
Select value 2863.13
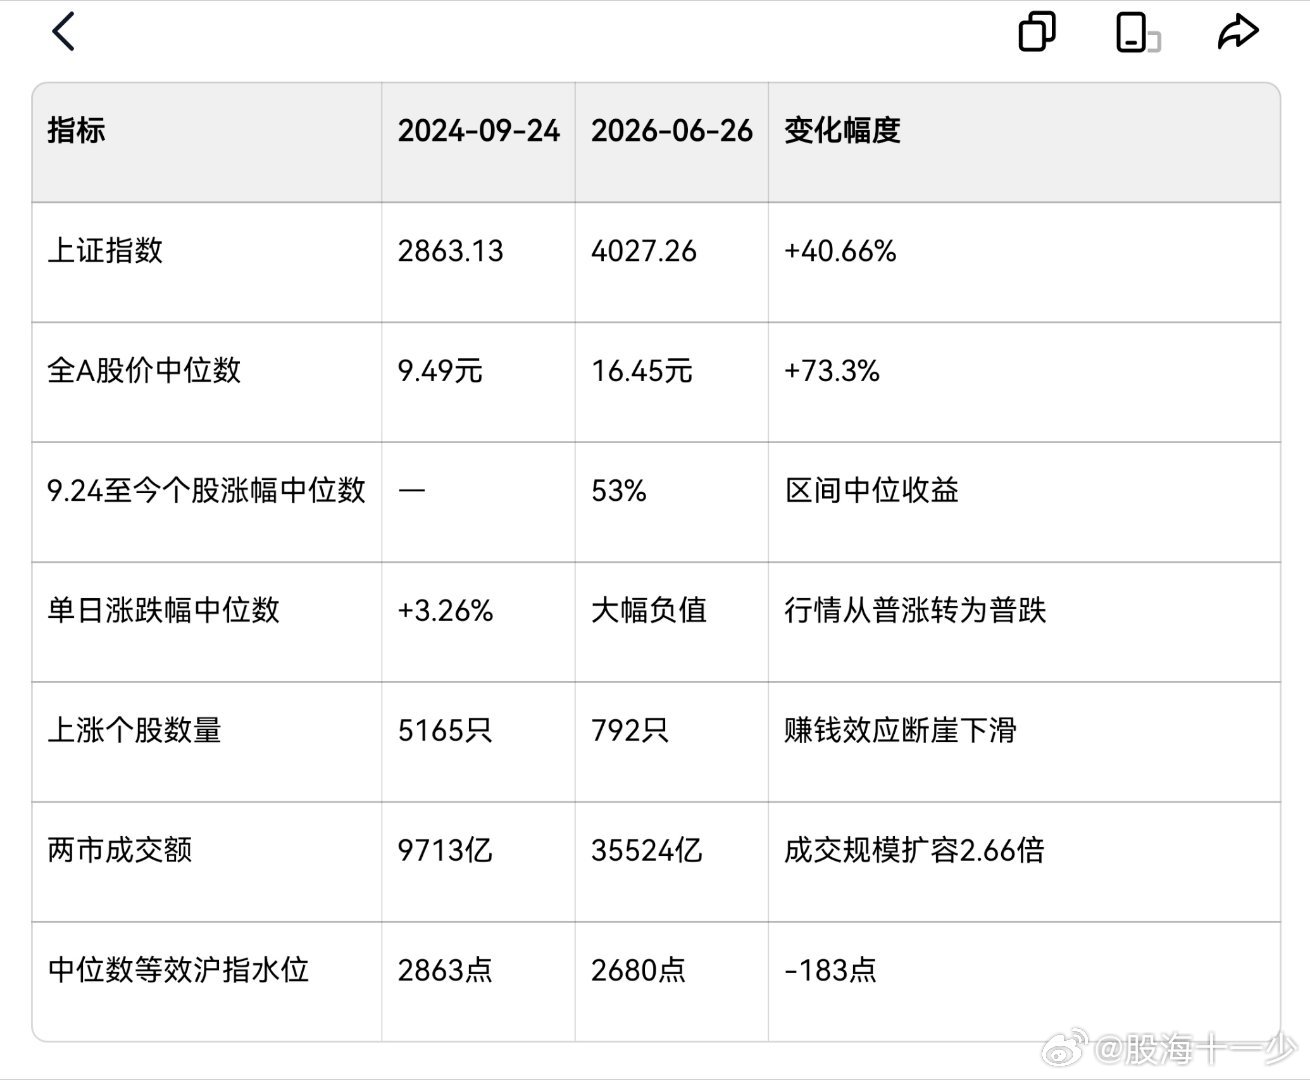pyautogui.click(x=451, y=251)
